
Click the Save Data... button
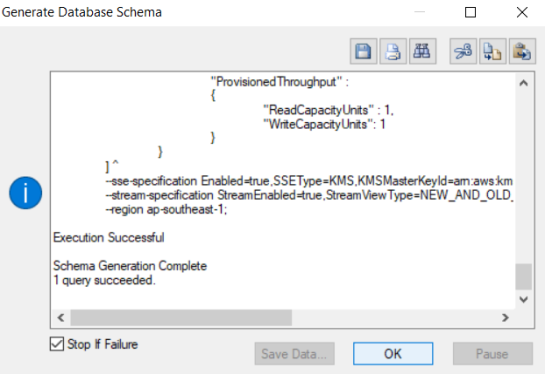(294, 354)
